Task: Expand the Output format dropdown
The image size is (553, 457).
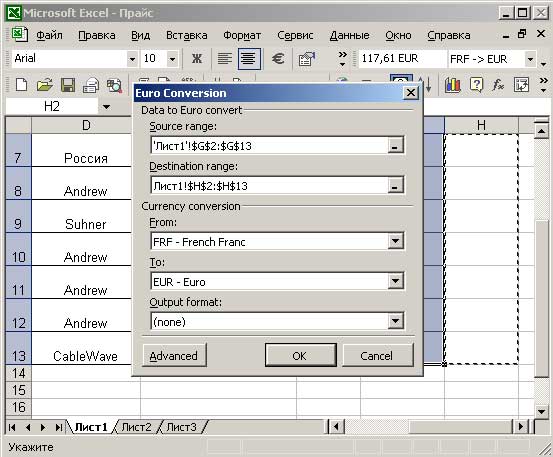Action: pos(395,321)
